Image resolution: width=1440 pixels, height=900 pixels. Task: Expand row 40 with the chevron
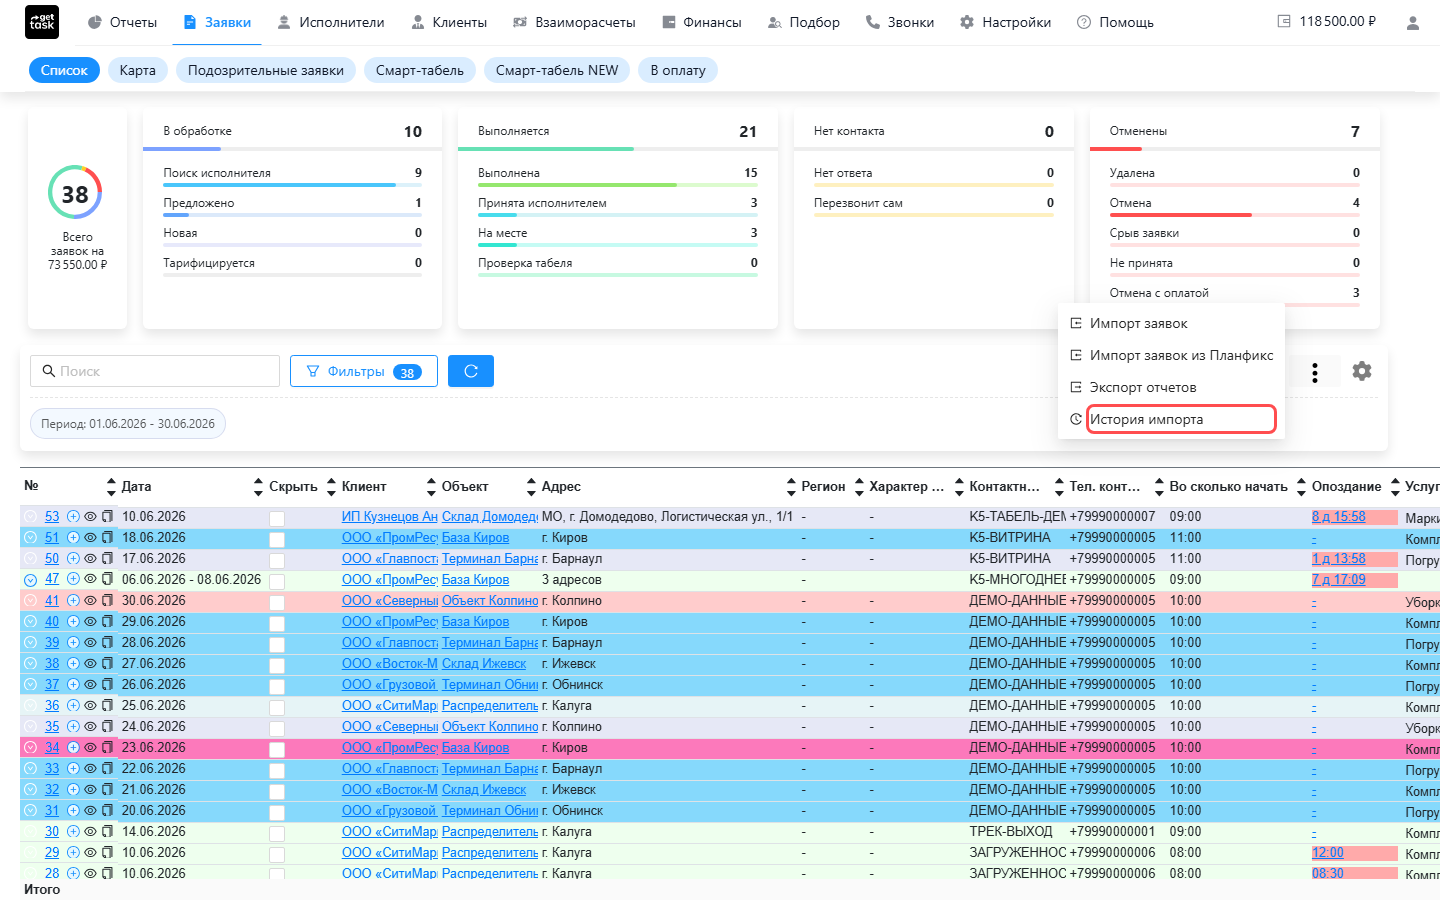pos(30,622)
